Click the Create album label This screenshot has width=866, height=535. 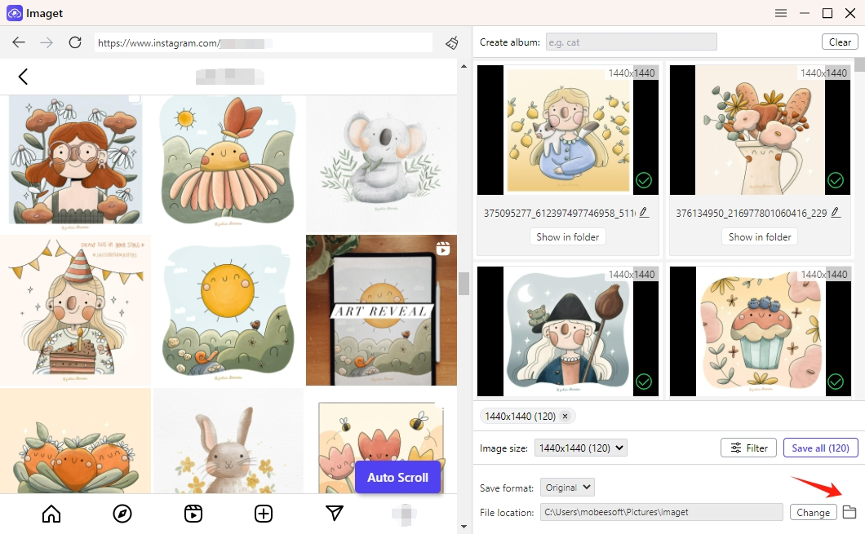point(510,43)
